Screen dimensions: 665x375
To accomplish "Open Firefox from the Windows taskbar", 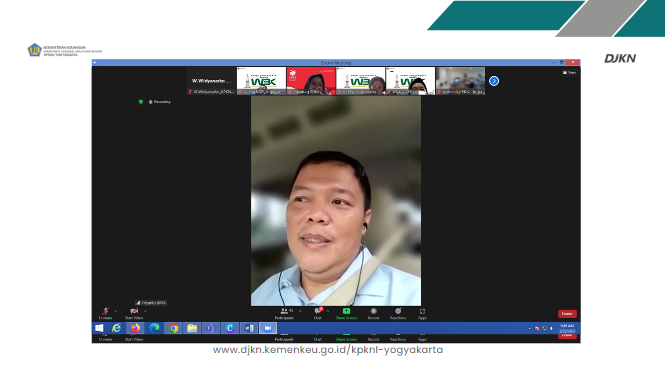I will [135, 328].
